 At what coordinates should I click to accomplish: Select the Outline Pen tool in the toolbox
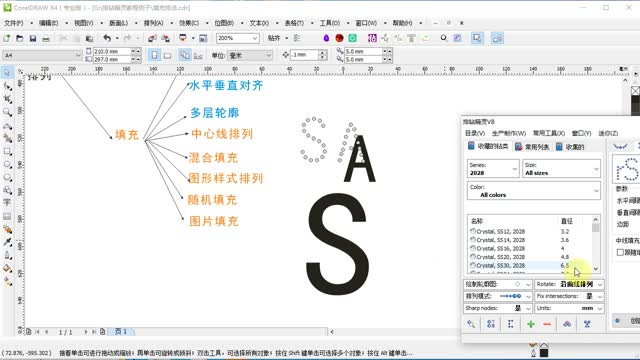[x=7, y=255]
